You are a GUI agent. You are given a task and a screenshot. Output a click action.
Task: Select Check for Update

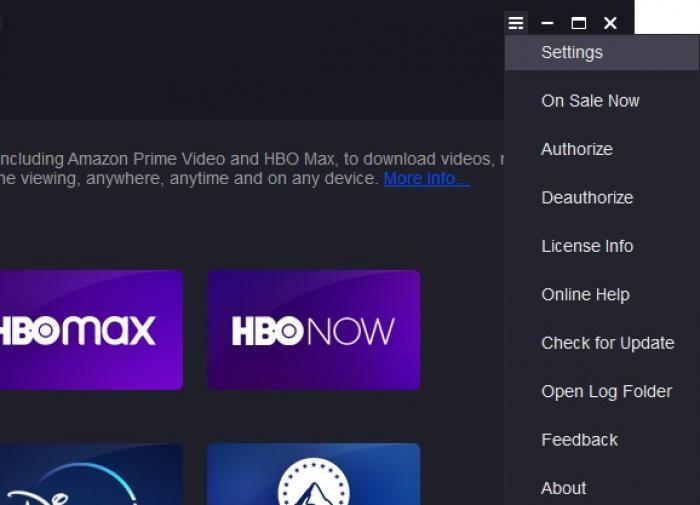click(x=602, y=343)
